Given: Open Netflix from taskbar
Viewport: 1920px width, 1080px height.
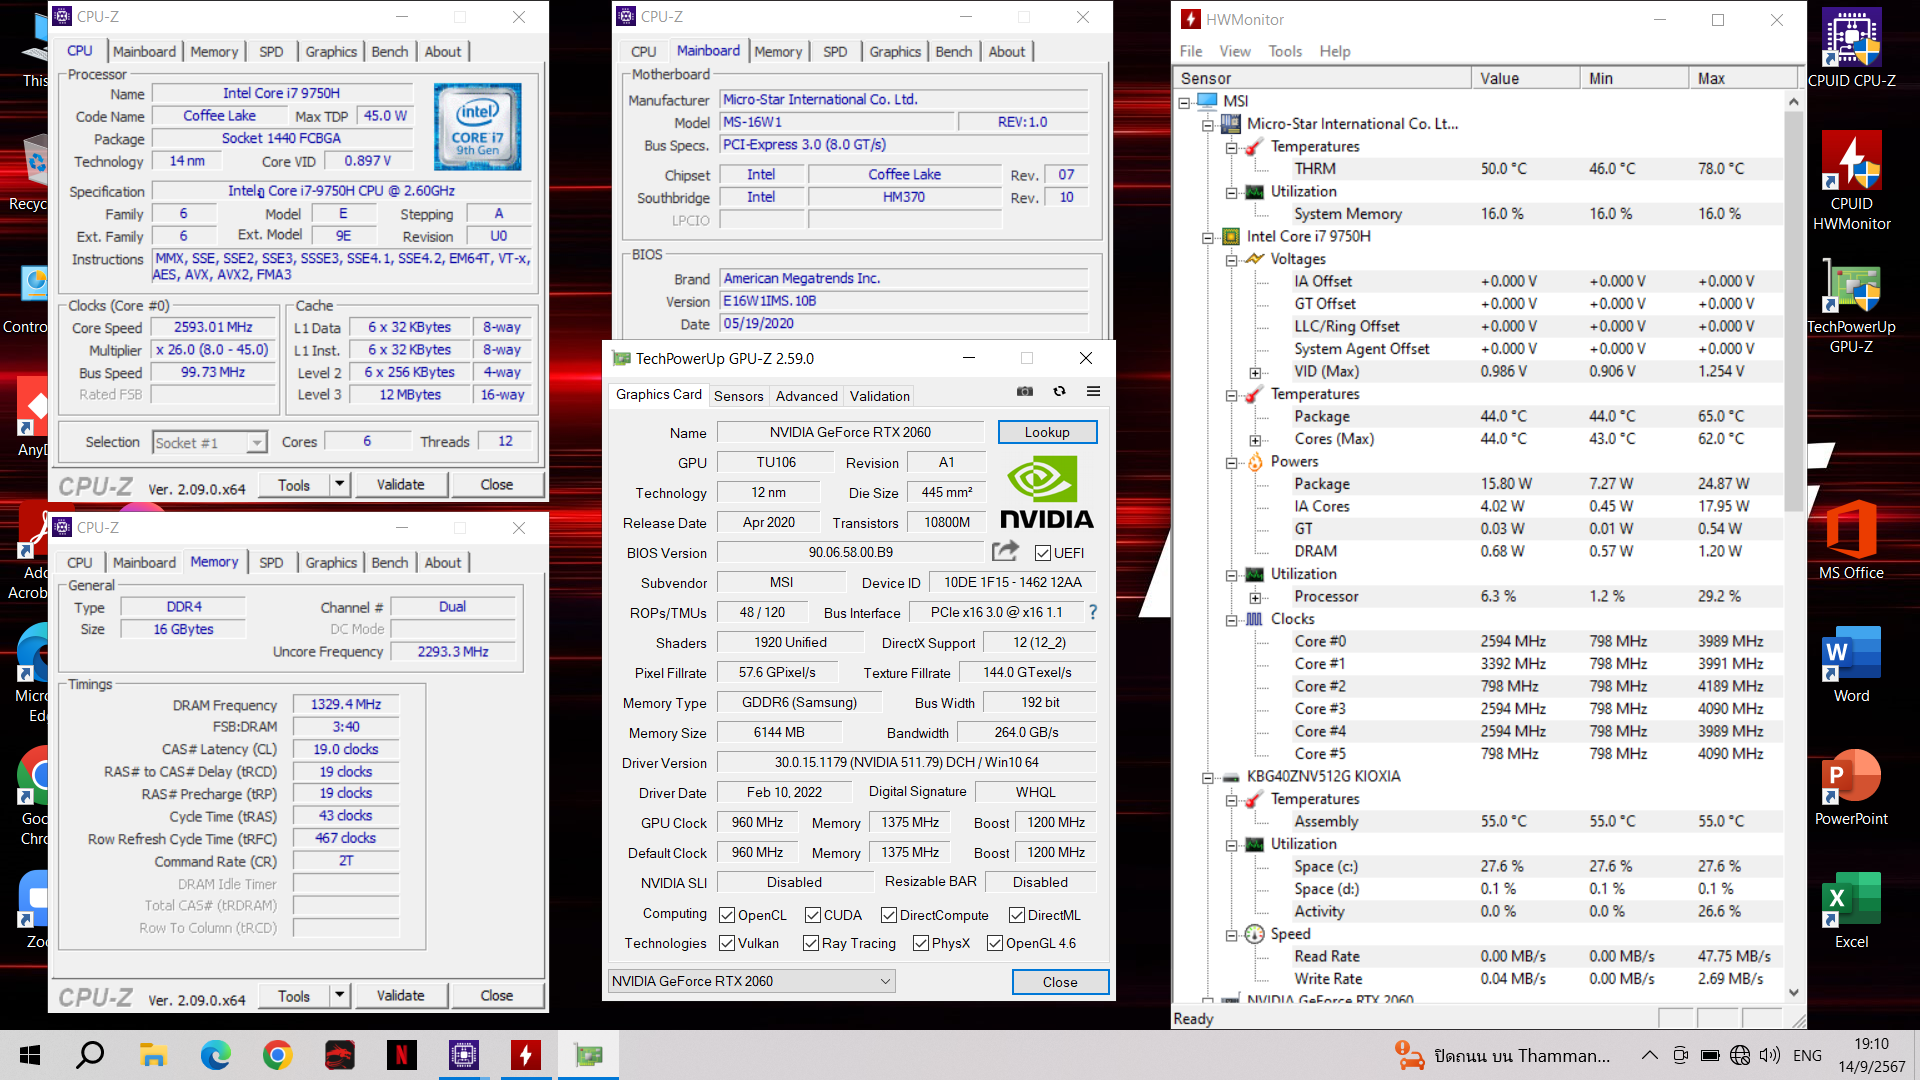Looking at the screenshot, I should click(x=401, y=1055).
